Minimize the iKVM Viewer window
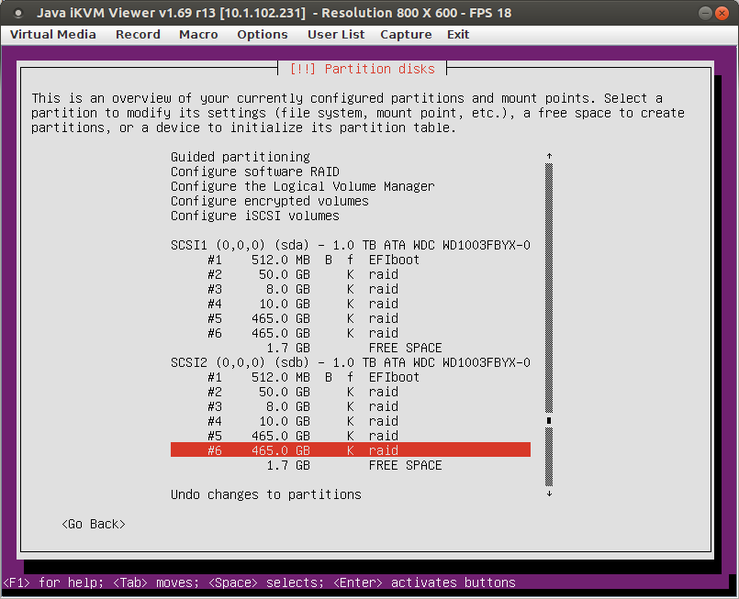 click(705, 13)
